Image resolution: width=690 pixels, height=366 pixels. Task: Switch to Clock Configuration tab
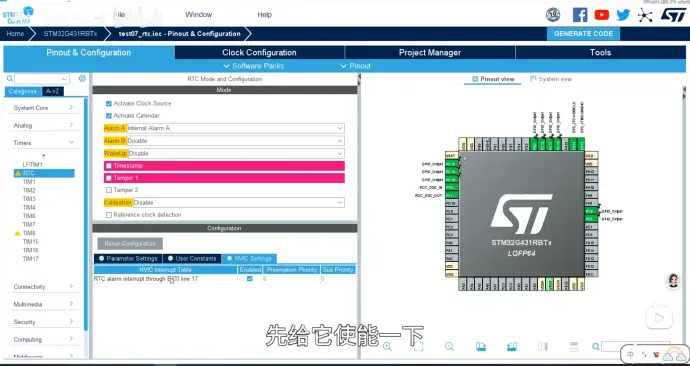[x=259, y=52]
